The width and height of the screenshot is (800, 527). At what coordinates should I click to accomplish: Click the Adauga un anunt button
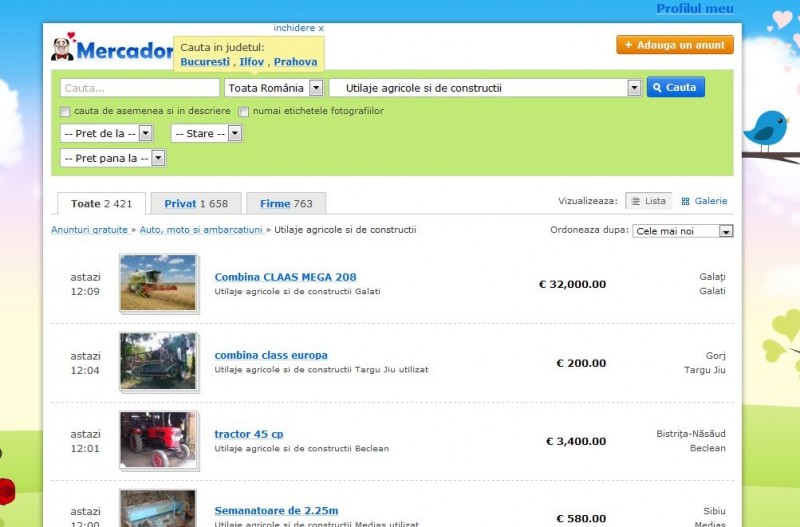675,45
